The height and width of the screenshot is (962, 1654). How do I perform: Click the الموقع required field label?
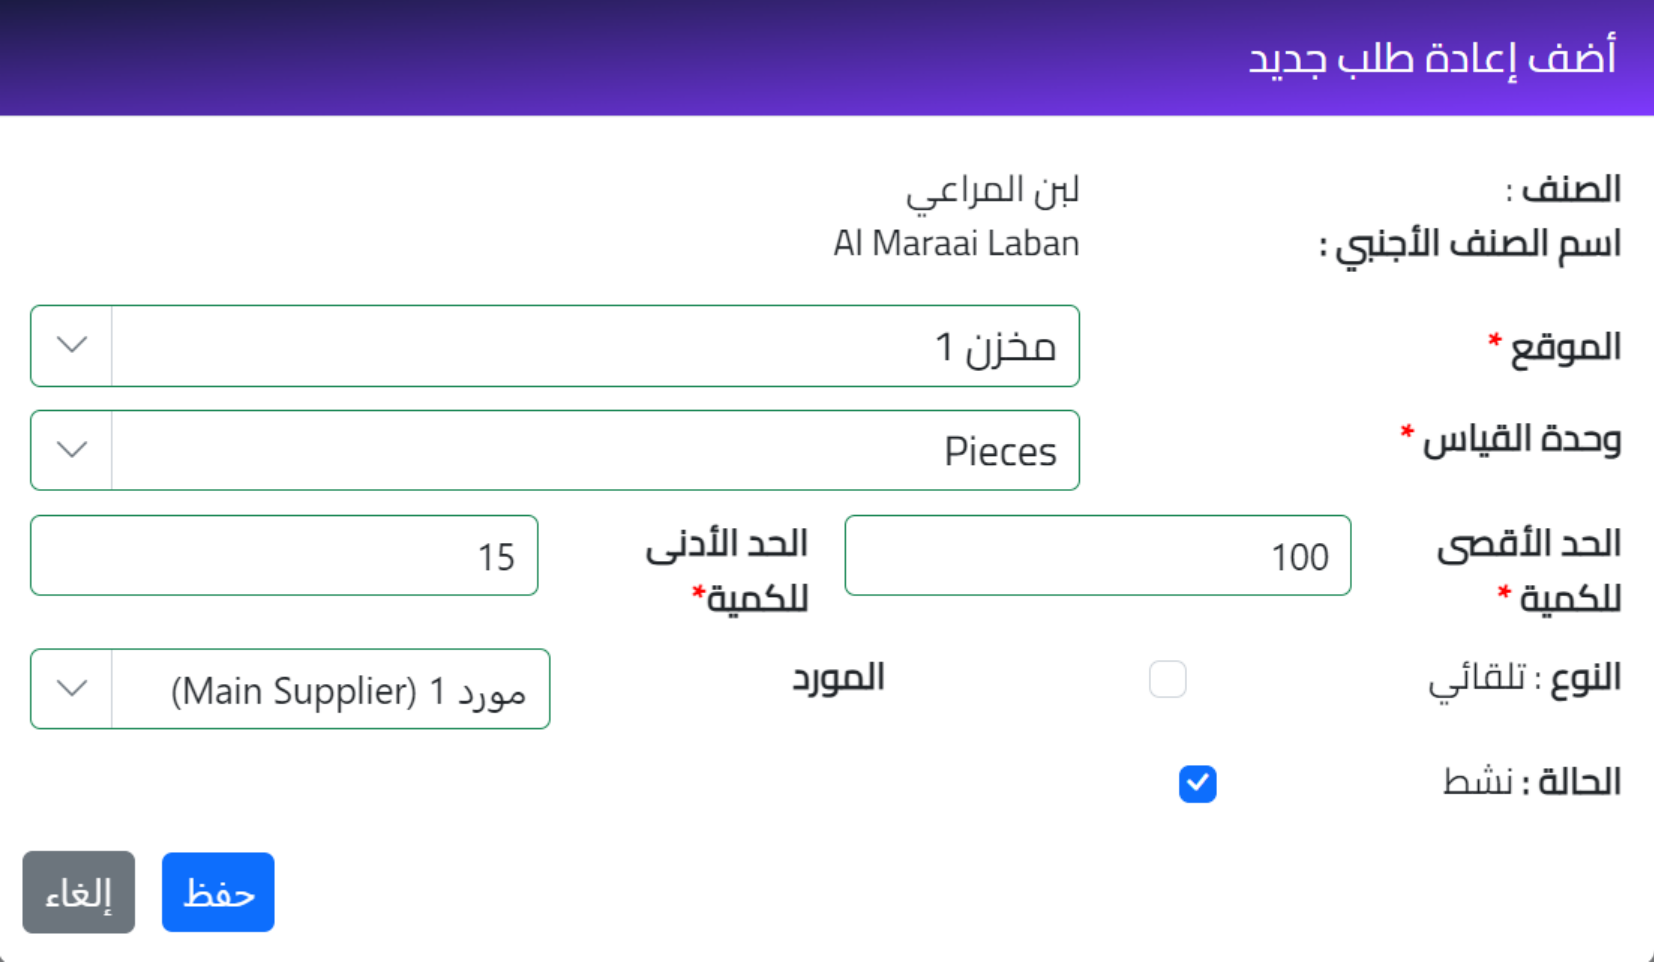coord(1564,347)
